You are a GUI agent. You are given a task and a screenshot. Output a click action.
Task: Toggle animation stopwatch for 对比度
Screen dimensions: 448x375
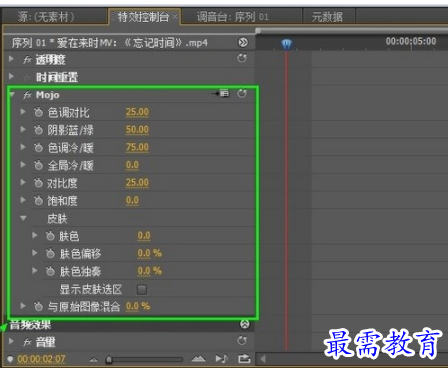38,183
